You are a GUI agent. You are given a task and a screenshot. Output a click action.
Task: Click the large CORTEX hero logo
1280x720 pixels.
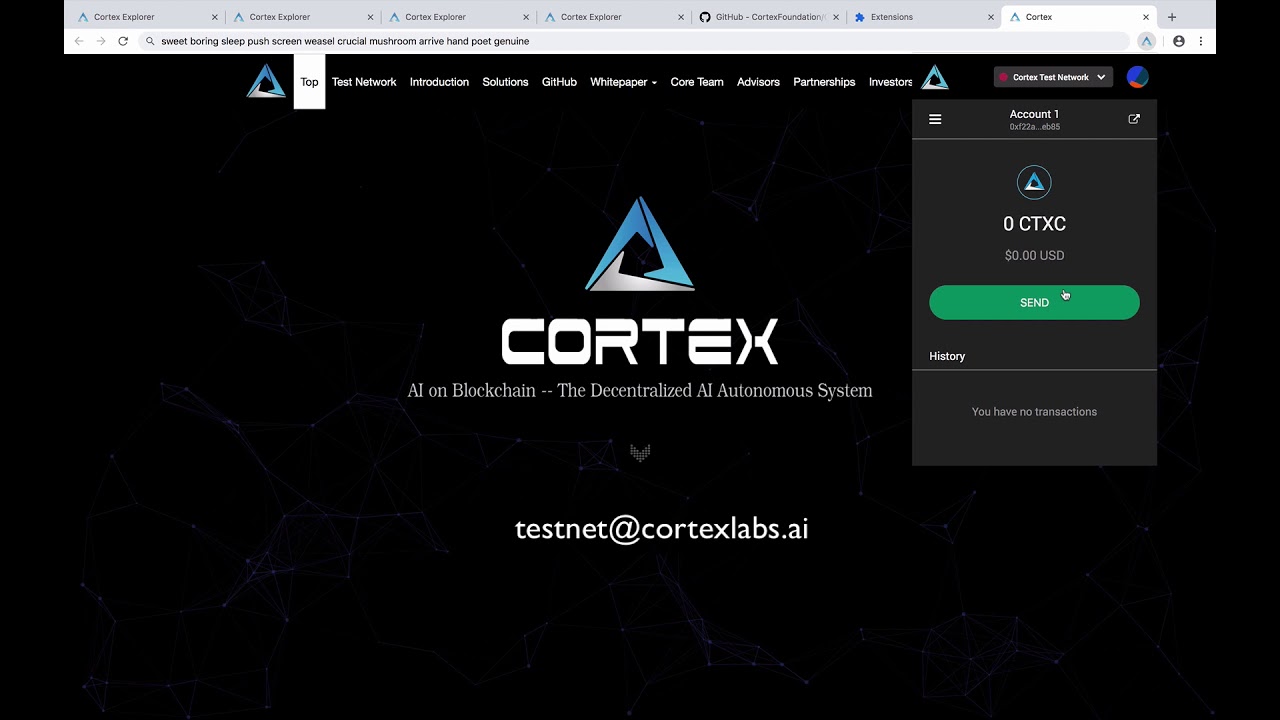[x=640, y=280]
